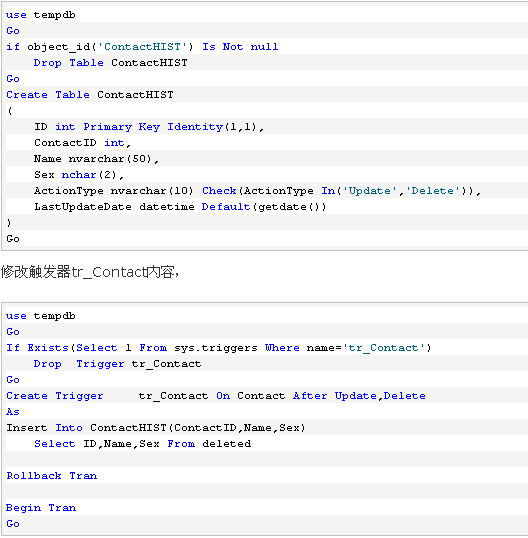528x538 pixels.
Task: Click the Name nvarchar(50) column line
Action: point(96,159)
